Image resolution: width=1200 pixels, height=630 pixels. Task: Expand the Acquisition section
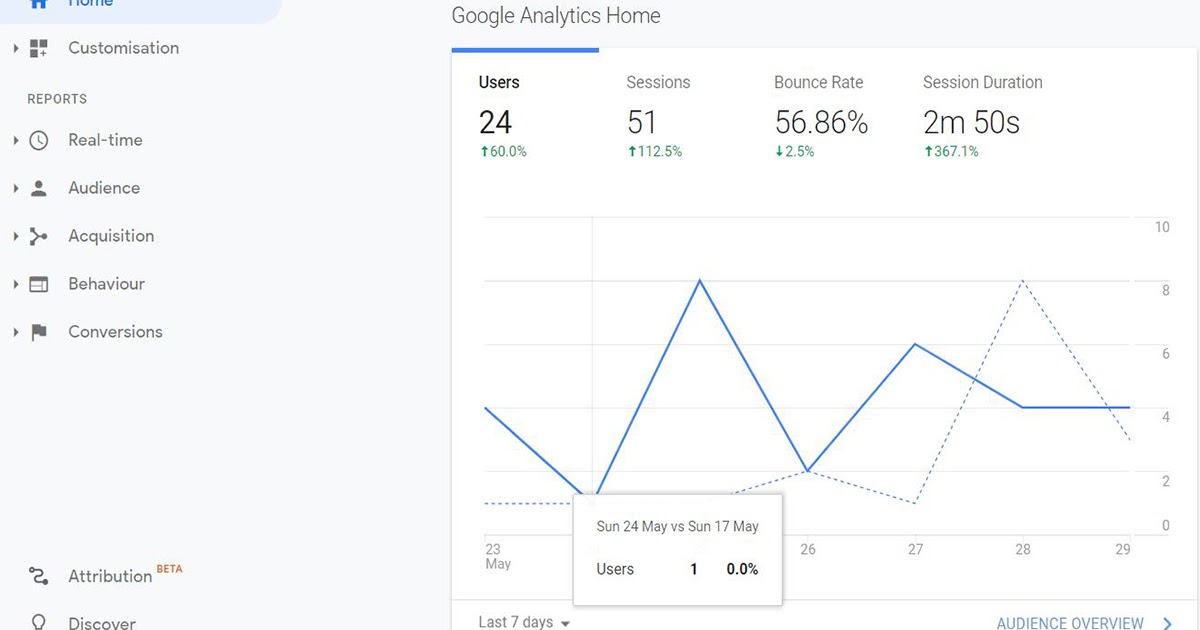coord(14,236)
